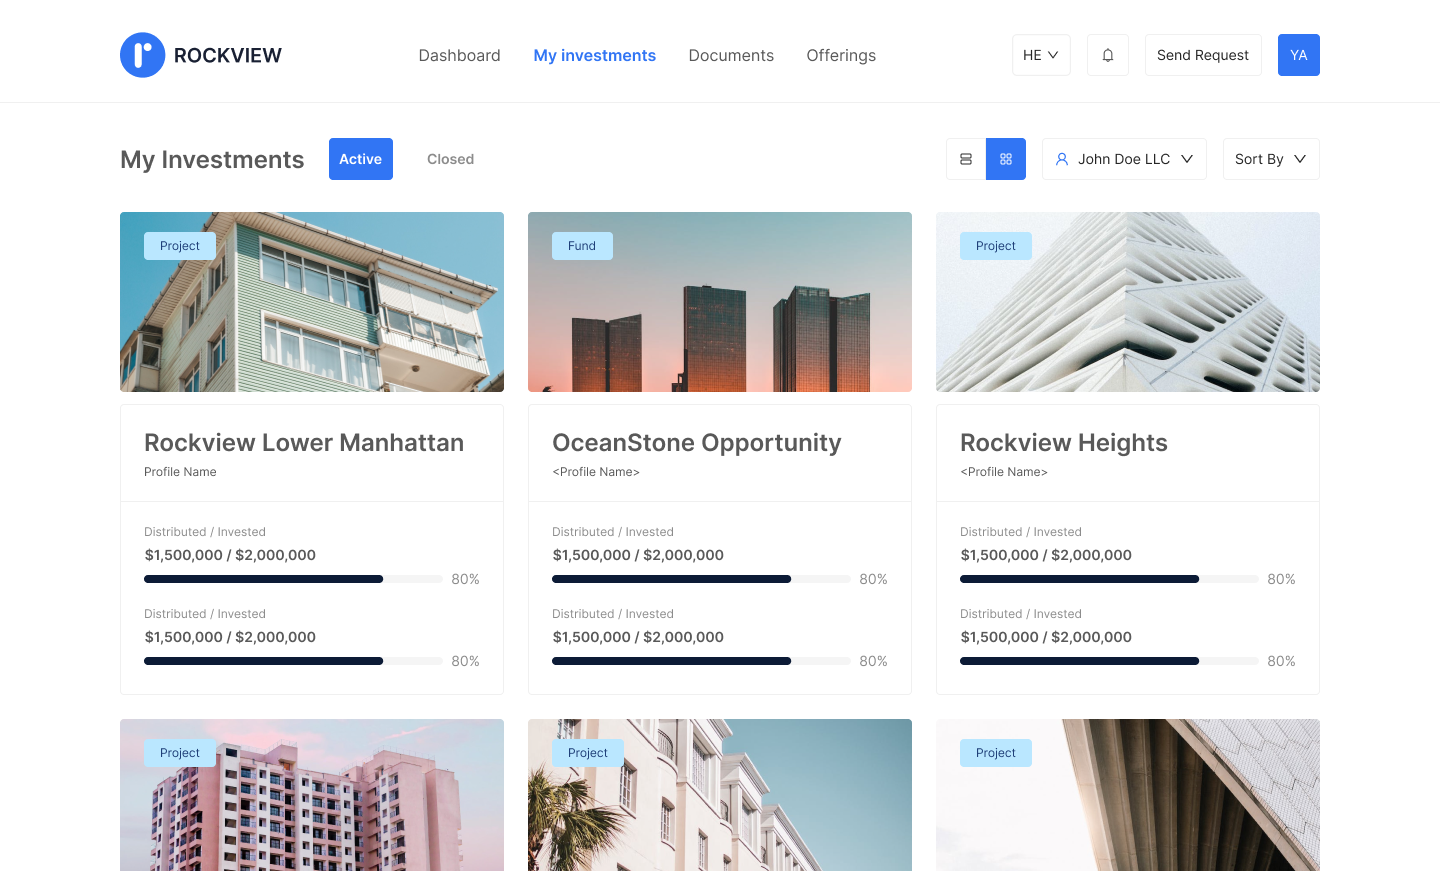Image resolution: width=1440 pixels, height=871 pixels.
Task: Click the YA avatar button
Action: pyautogui.click(x=1298, y=55)
